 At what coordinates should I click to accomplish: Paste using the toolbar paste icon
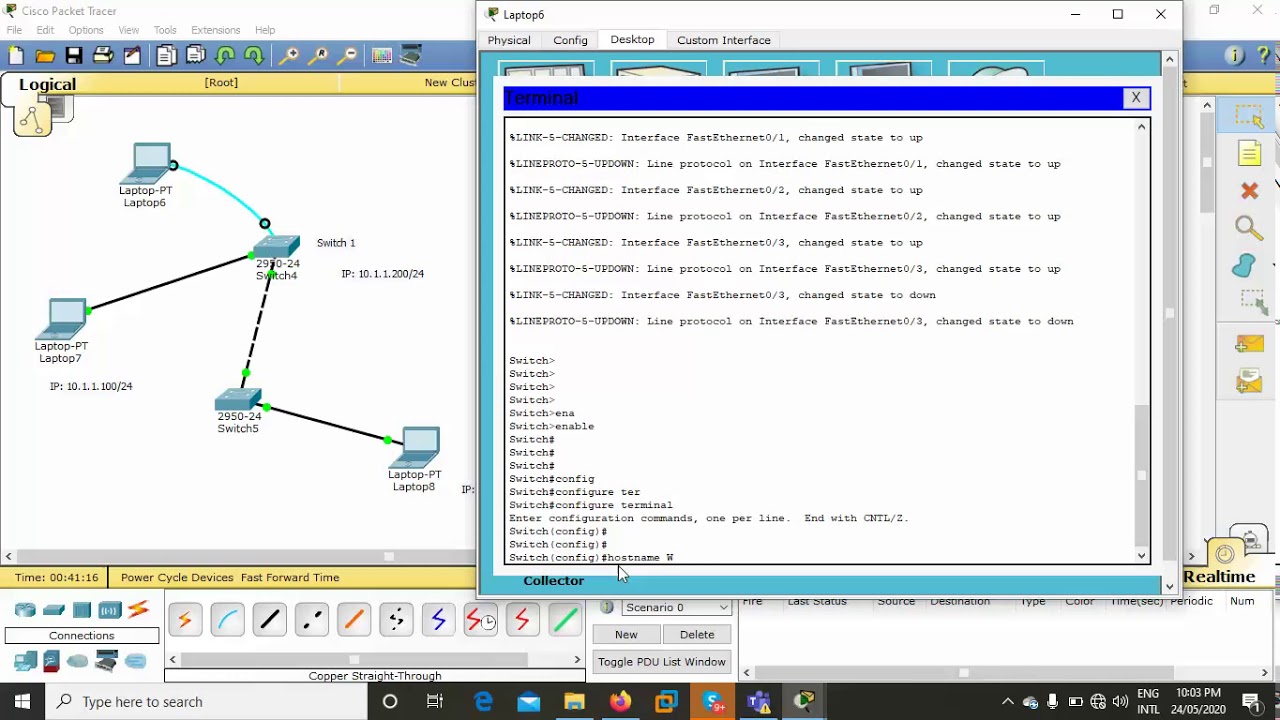pos(196,56)
